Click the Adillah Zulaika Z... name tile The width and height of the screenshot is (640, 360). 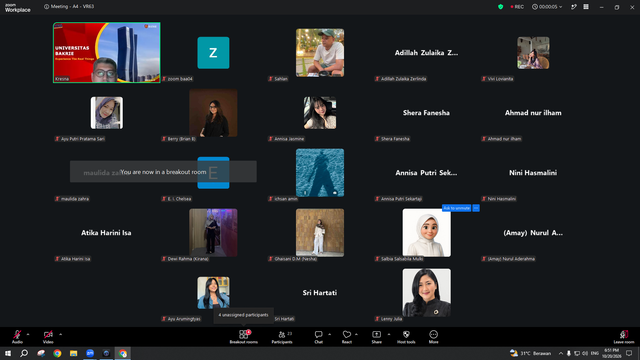pos(426,53)
